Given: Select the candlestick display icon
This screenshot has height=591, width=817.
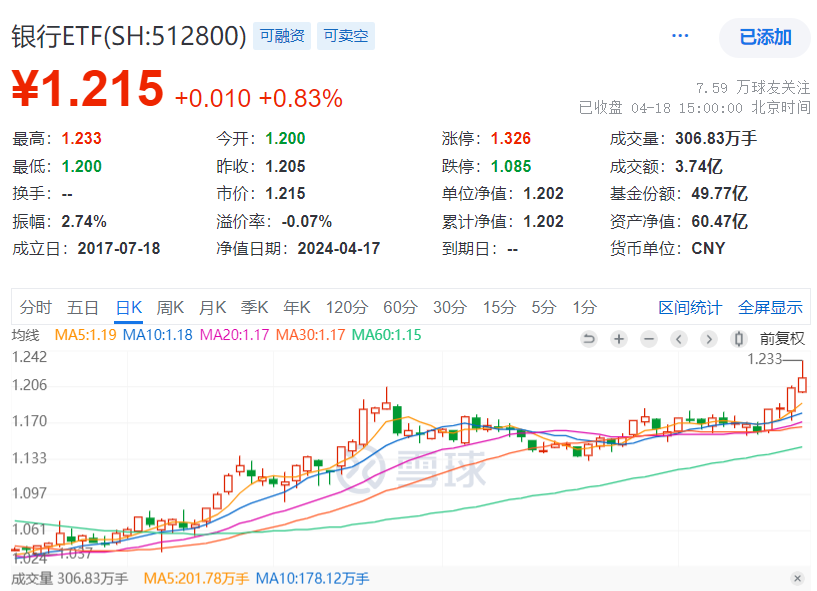Looking at the screenshot, I should (x=738, y=339).
